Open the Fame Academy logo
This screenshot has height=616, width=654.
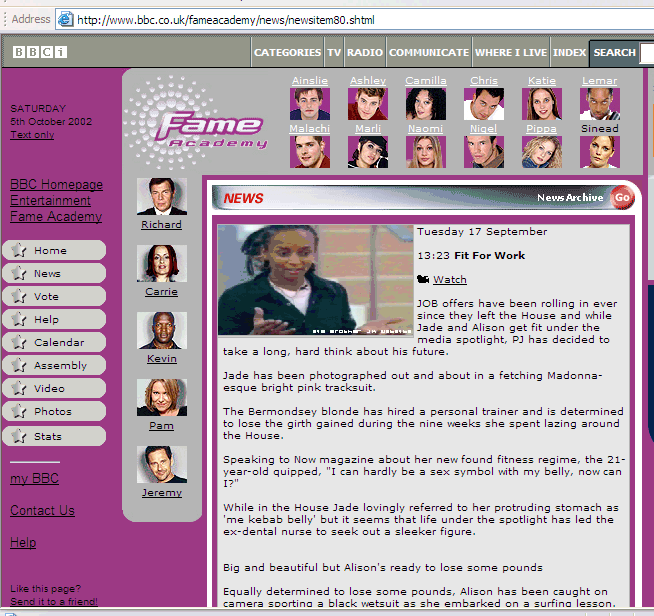click(196, 123)
